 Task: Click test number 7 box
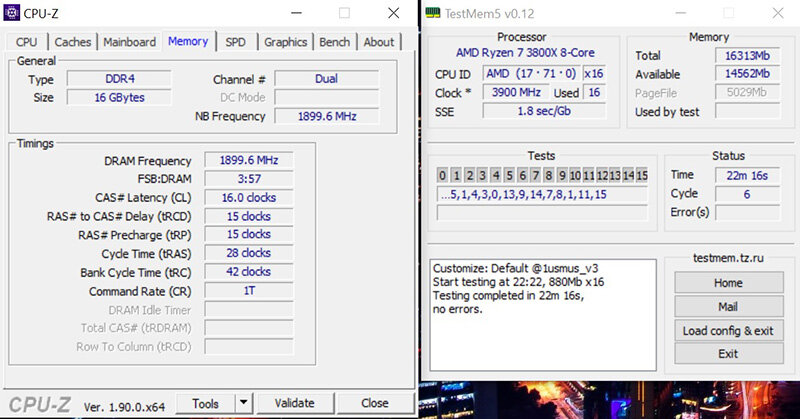pyautogui.click(x=535, y=176)
